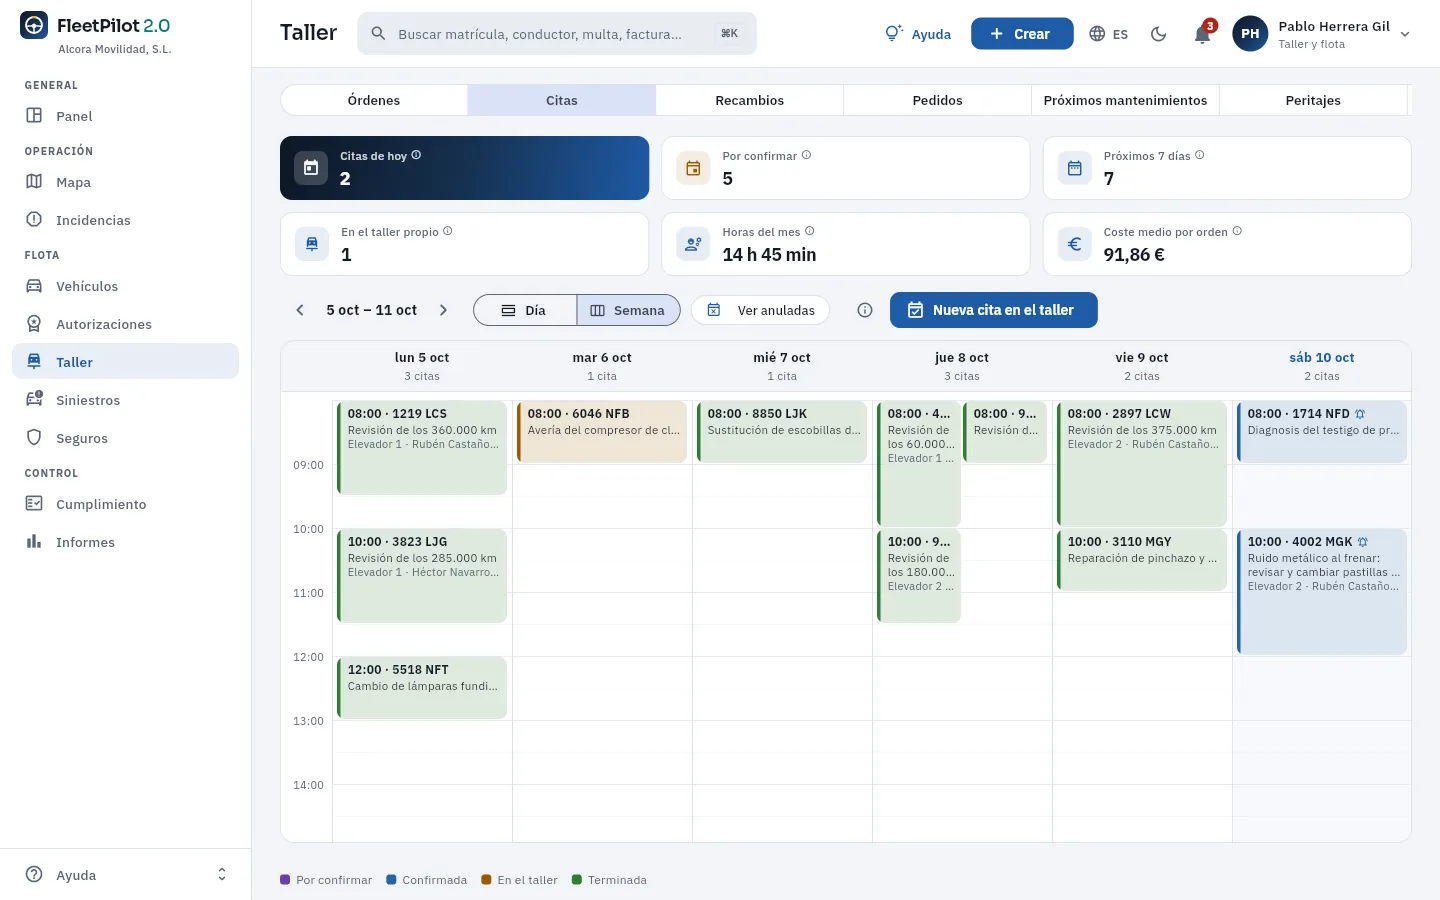
Task: Toggle Ver anuladas
Action: point(760,310)
